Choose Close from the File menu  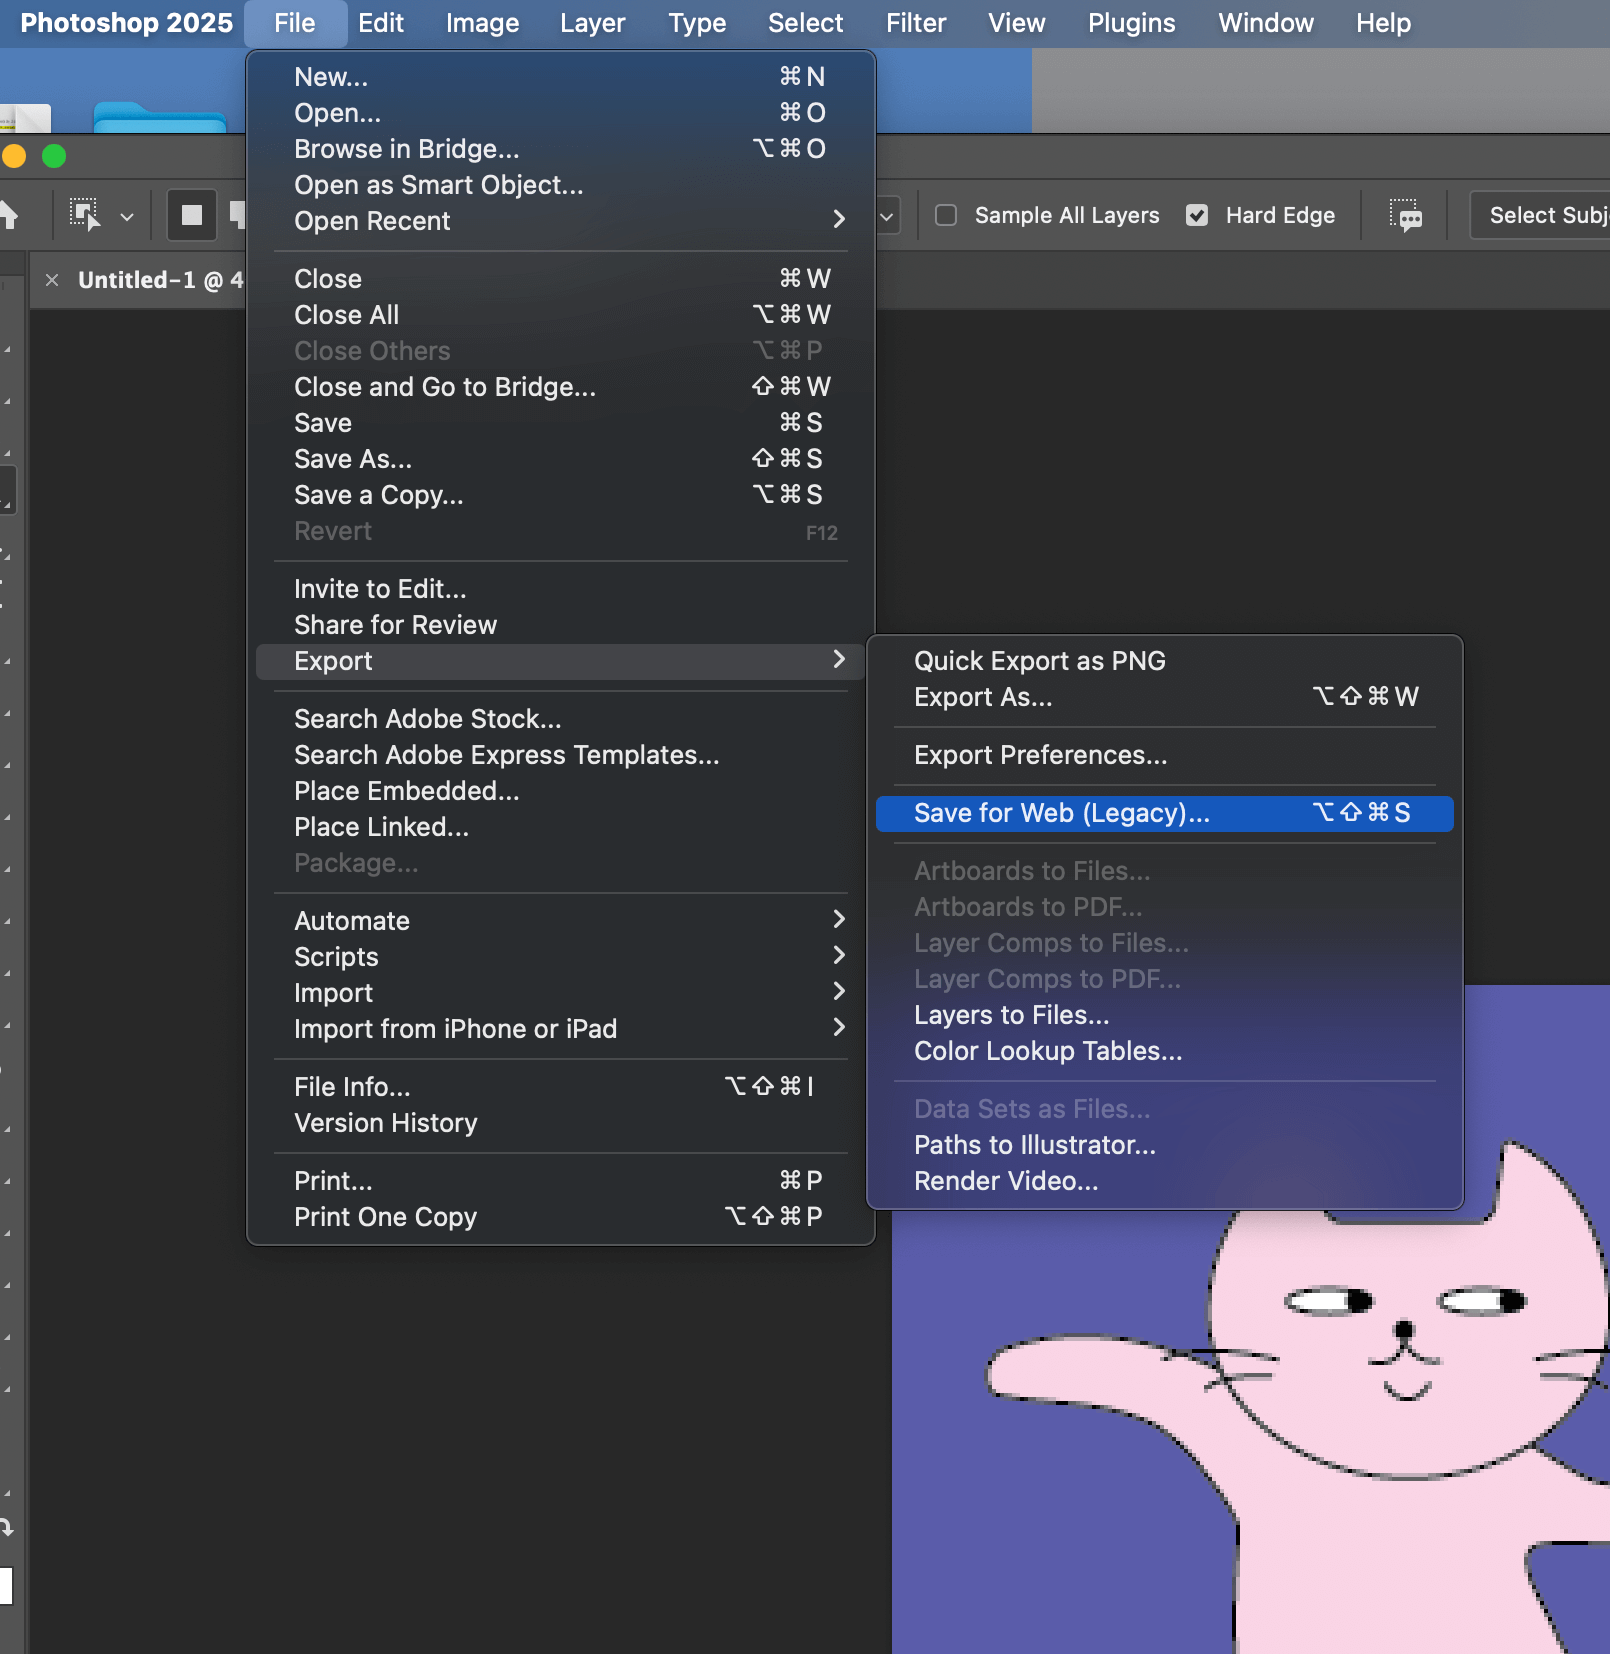(x=561, y=279)
